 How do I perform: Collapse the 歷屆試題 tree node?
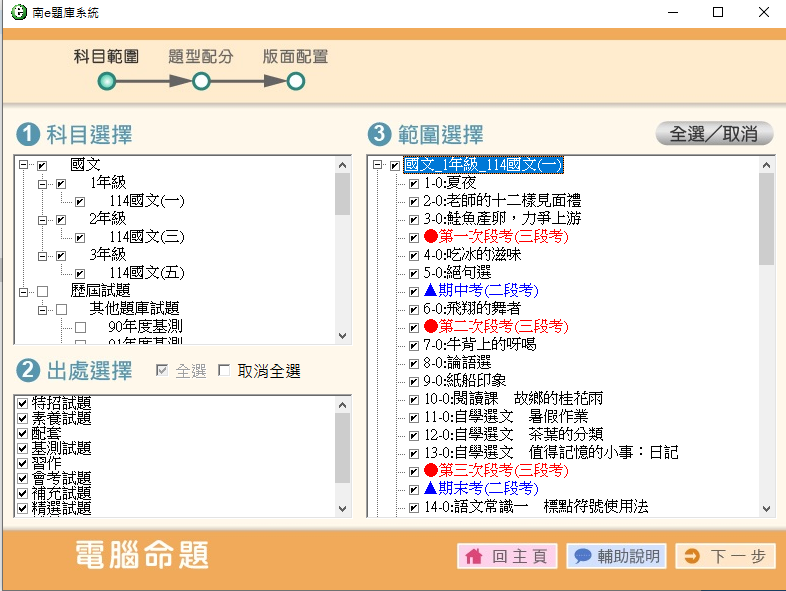(x=23, y=291)
